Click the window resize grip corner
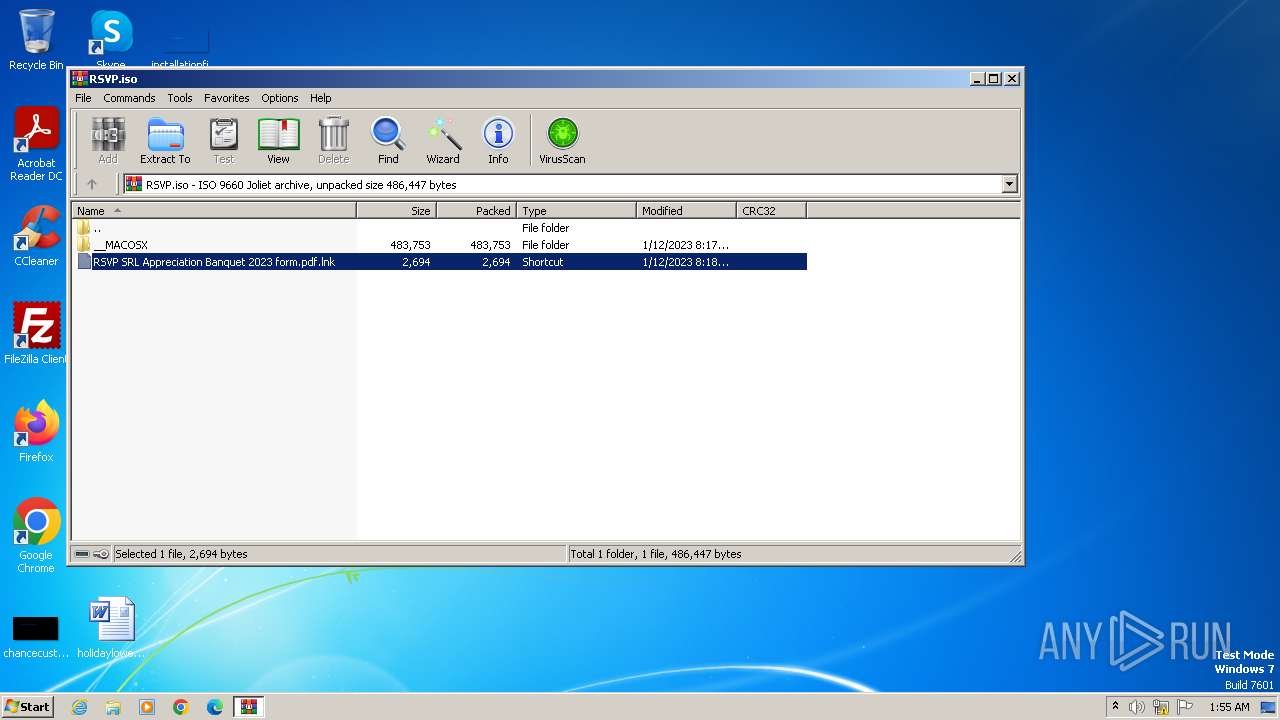This screenshot has width=1280, height=720. (1014, 556)
